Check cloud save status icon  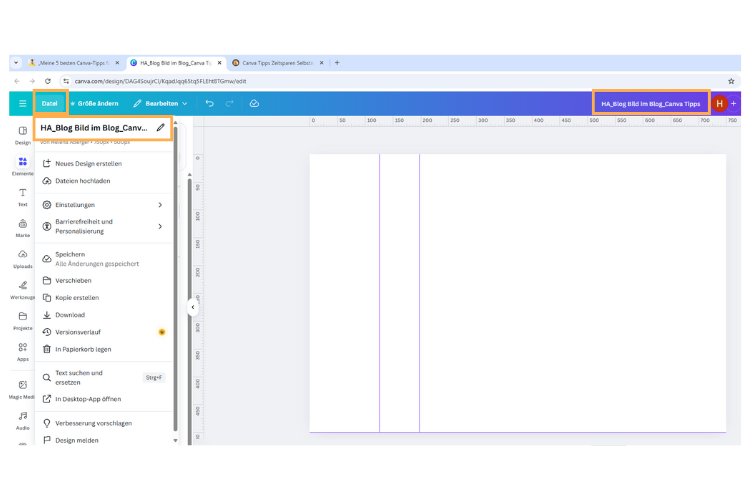pyautogui.click(x=254, y=103)
